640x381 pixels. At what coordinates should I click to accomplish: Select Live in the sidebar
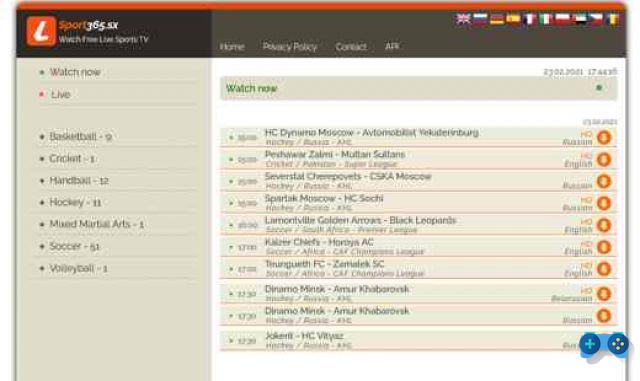click(60, 94)
